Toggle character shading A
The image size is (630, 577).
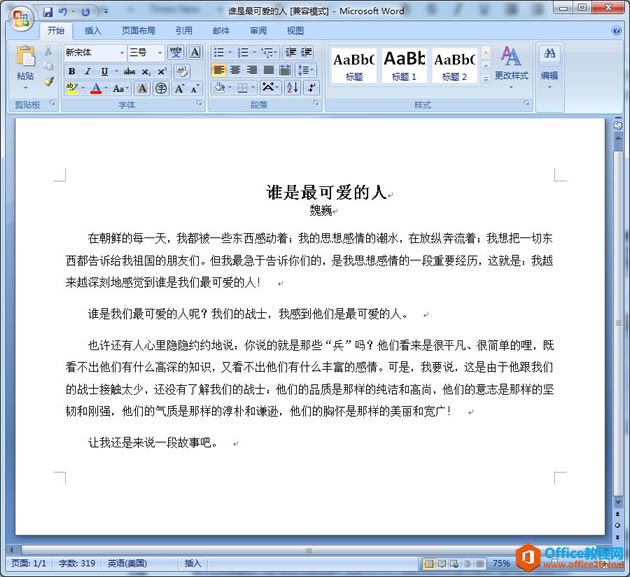pos(142,88)
